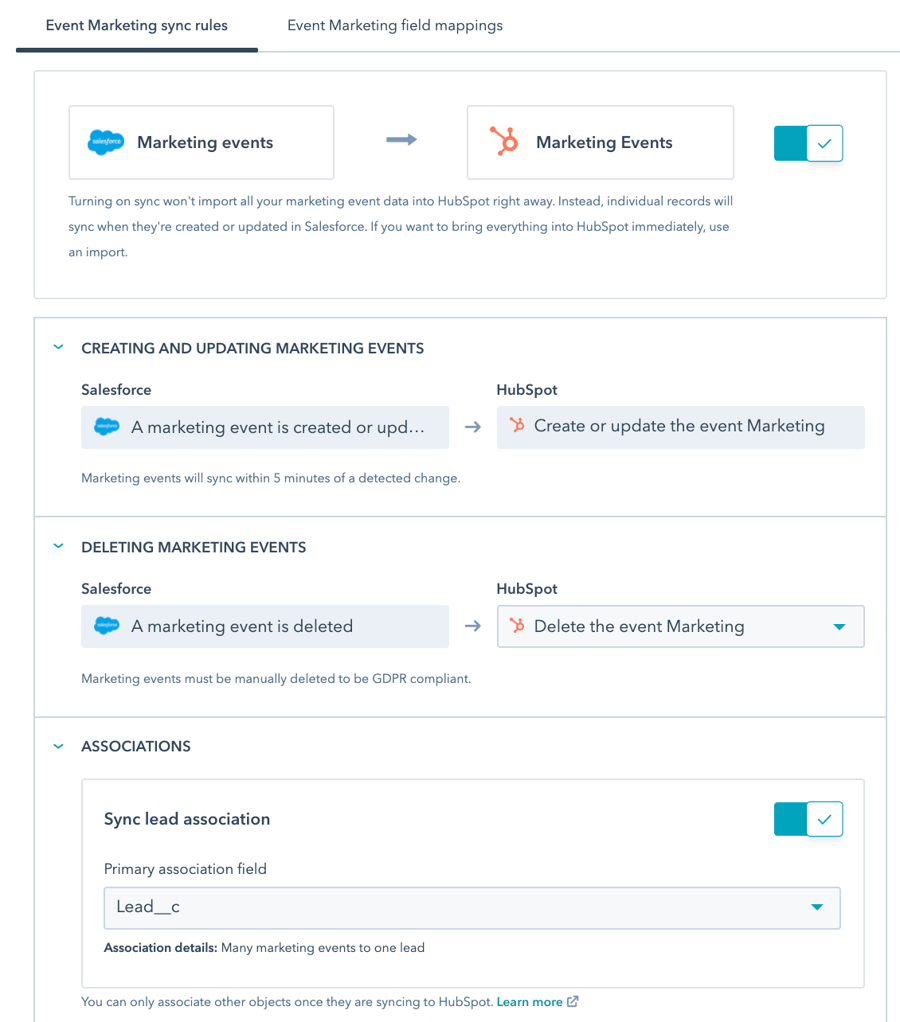Click the arrow between Marketing events cards
Viewport: 900px width, 1022px height.
[401, 141]
